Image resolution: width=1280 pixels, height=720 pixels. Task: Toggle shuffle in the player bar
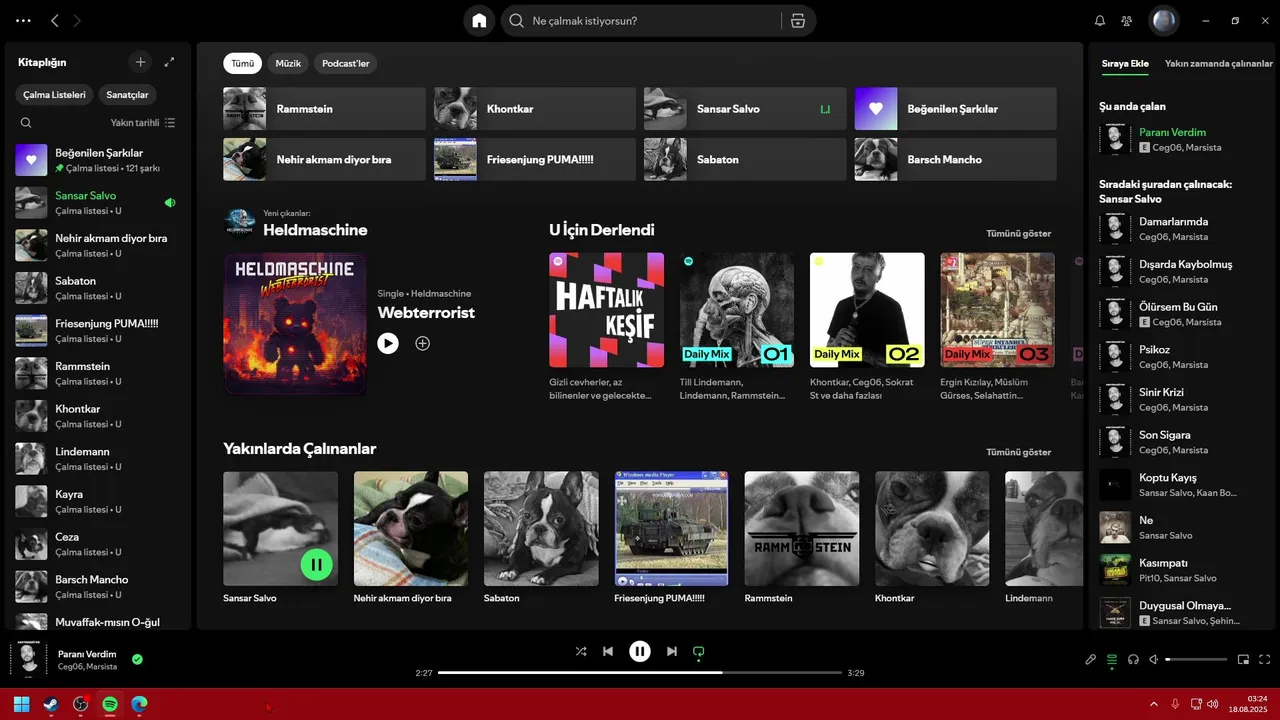[581, 651]
